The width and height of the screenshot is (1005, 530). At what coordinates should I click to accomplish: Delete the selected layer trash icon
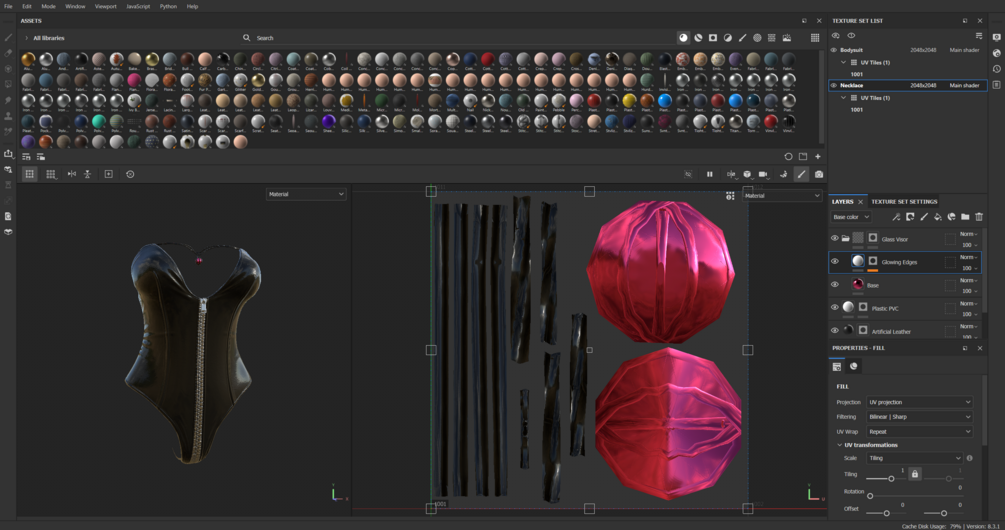point(979,217)
